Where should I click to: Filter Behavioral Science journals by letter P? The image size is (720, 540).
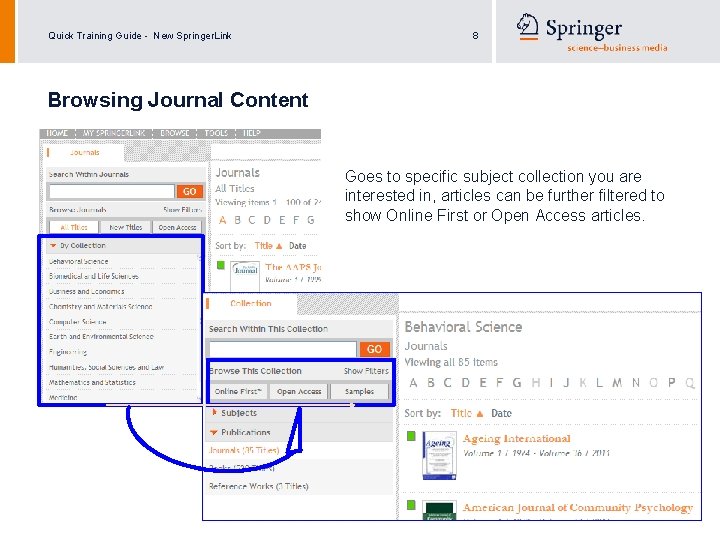coord(672,382)
